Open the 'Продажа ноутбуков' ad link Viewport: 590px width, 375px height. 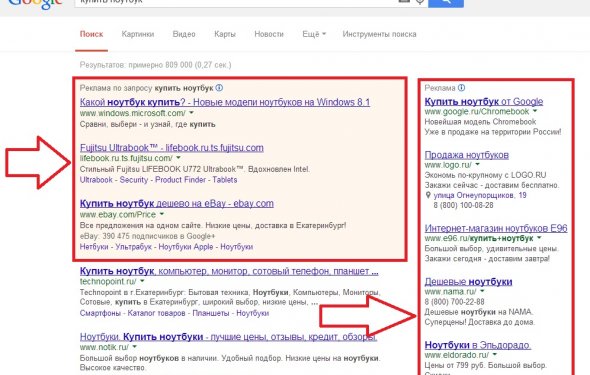467,155
